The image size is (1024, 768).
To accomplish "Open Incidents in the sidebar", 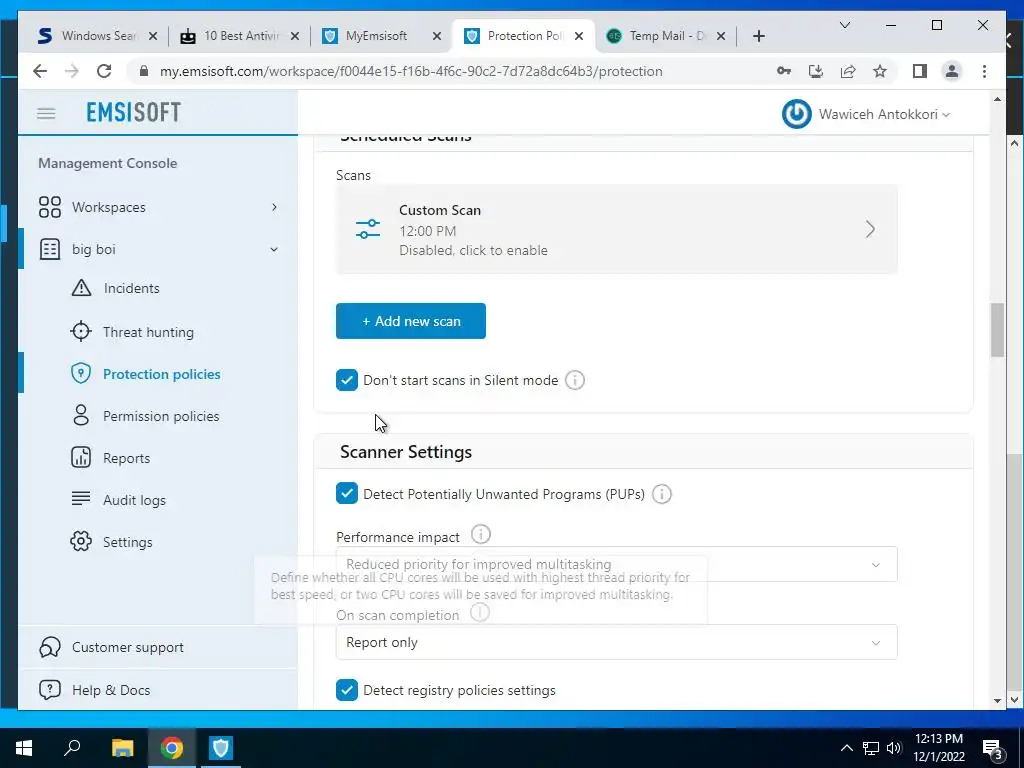I will coord(131,288).
